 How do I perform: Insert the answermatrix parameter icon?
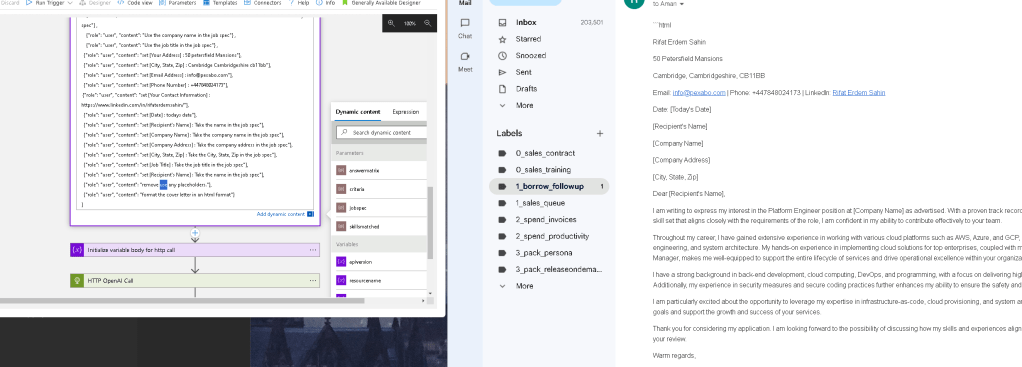pyautogui.click(x=341, y=170)
